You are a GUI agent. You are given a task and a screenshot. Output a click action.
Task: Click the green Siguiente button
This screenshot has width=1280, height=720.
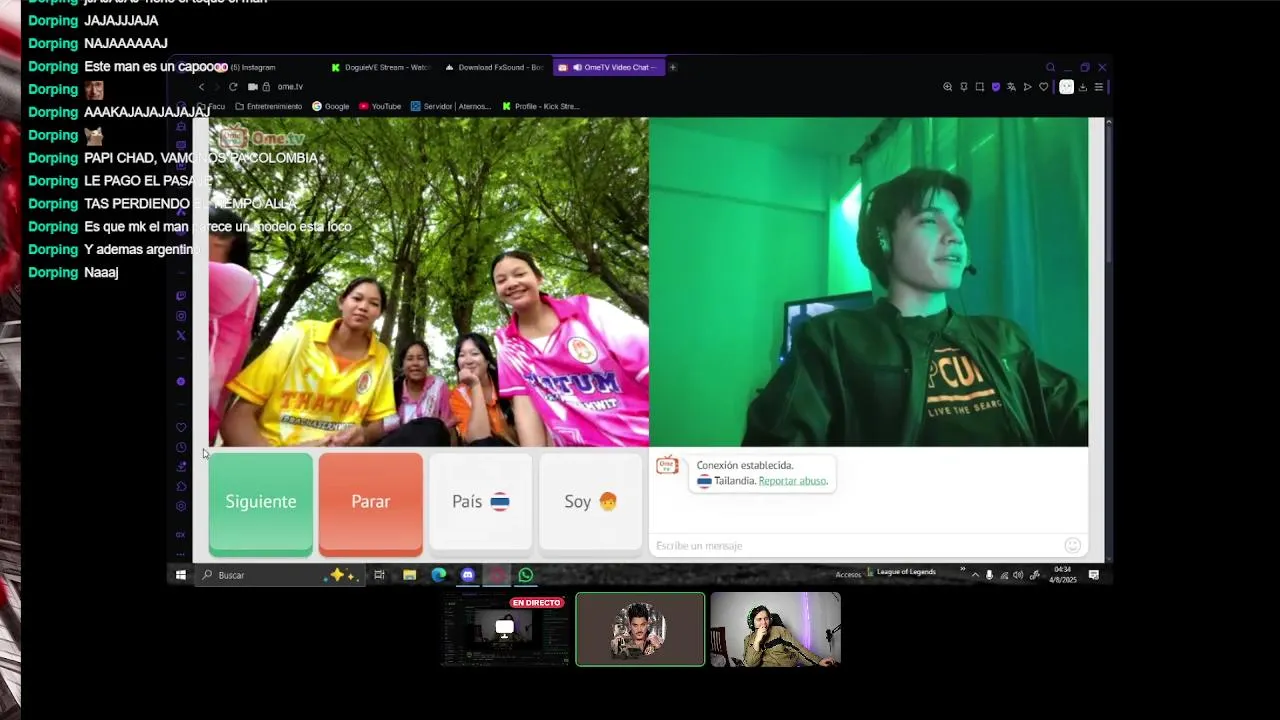click(x=261, y=502)
